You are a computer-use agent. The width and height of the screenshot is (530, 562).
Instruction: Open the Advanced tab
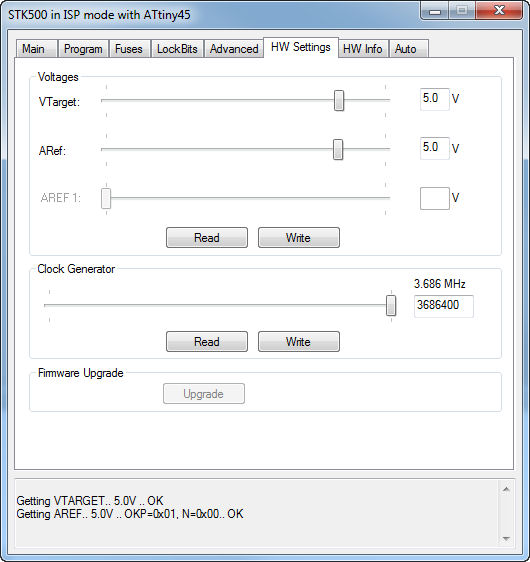(234, 49)
